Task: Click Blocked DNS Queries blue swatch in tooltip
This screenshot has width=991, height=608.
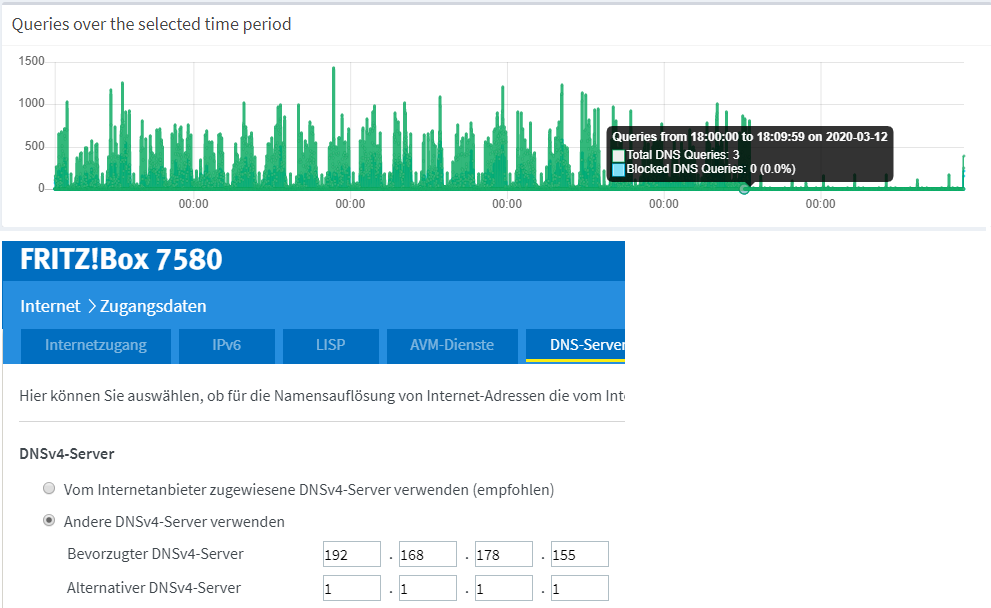Action: click(x=618, y=169)
